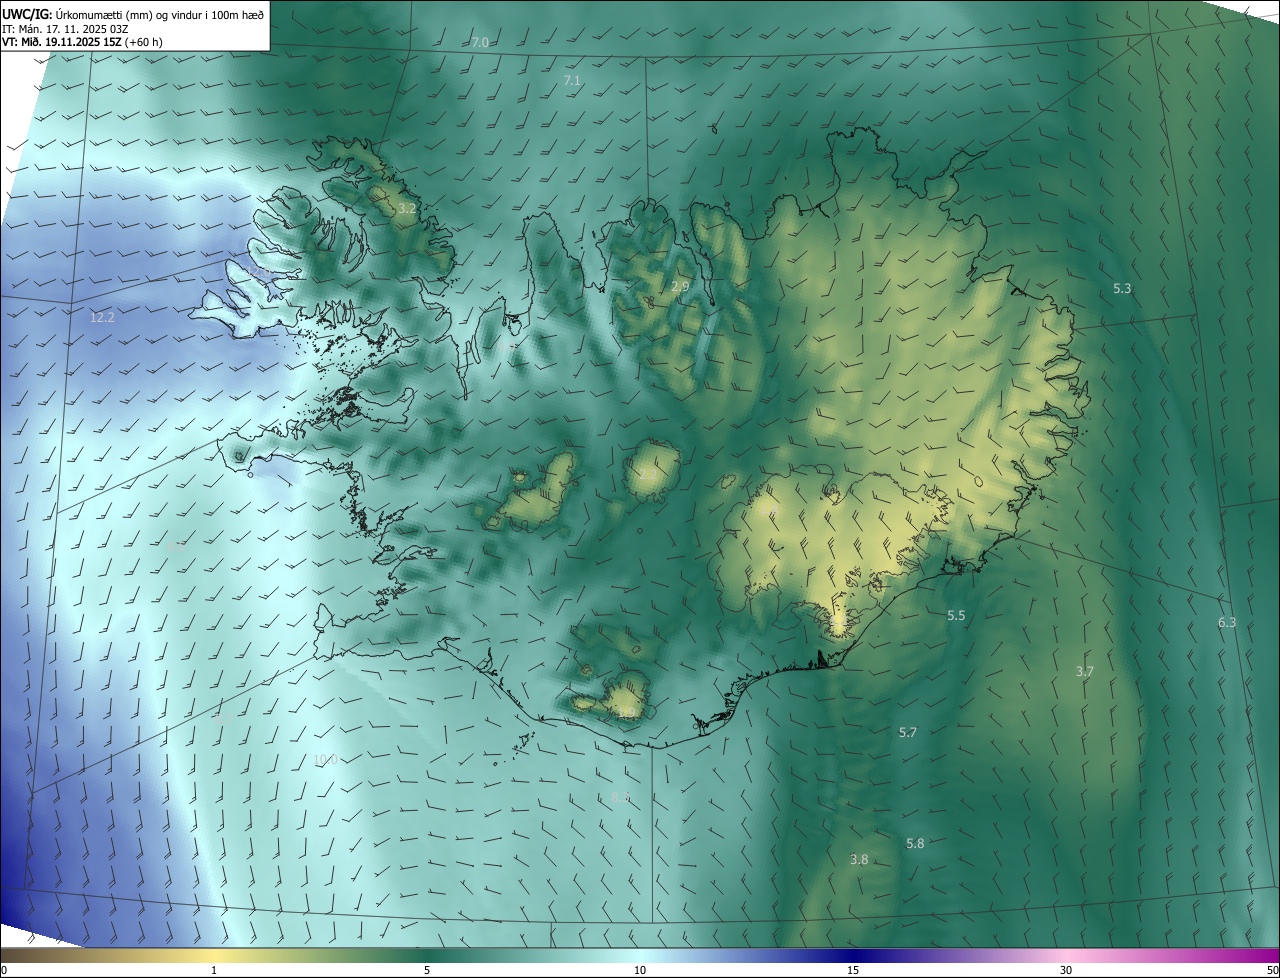Click the '15' tick on the color scale
The height and width of the screenshot is (978, 1280).
tap(853, 971)
